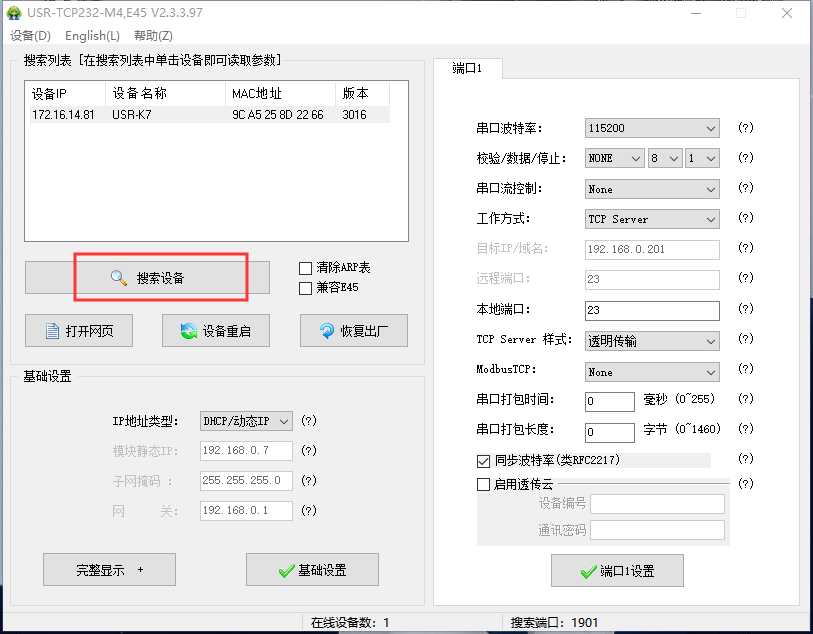This screenshot has width=813, height=634.
Task: Click the 本地端口 input field
Action: coord(652,311)
